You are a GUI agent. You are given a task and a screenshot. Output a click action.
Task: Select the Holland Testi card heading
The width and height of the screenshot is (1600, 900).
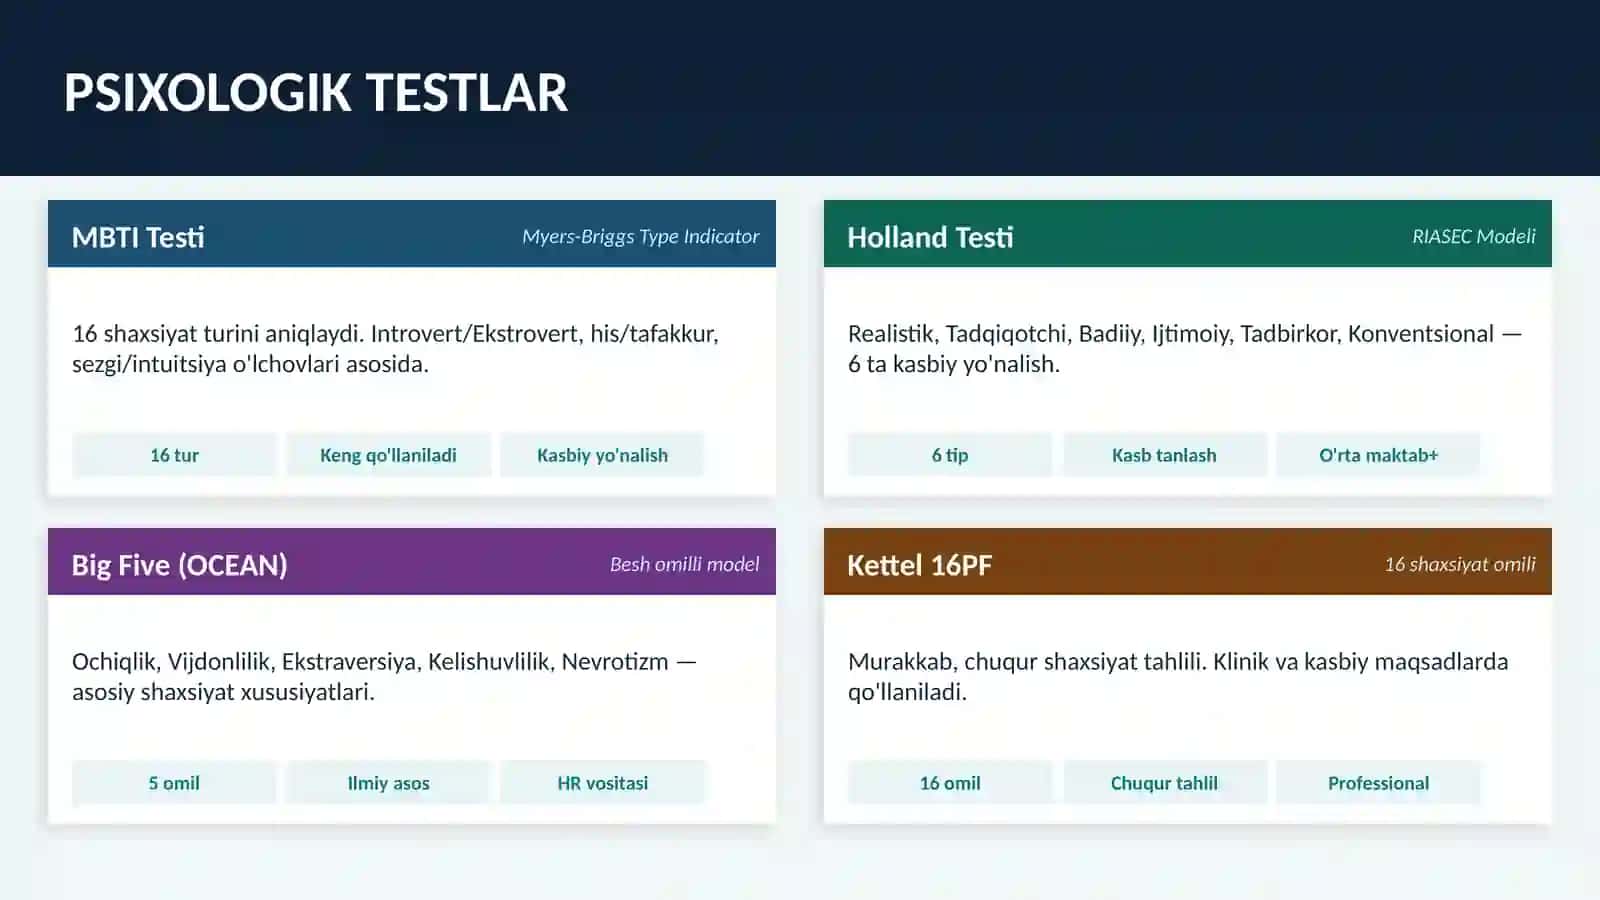click(x=930, y=237)
